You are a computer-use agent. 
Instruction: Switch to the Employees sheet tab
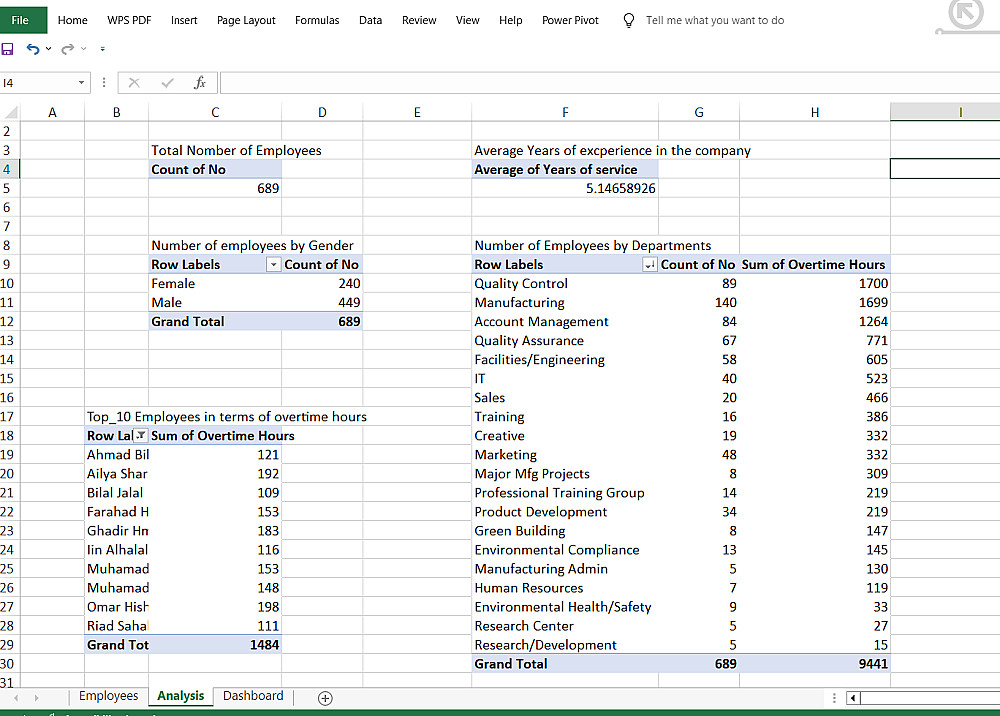[108, 696]
